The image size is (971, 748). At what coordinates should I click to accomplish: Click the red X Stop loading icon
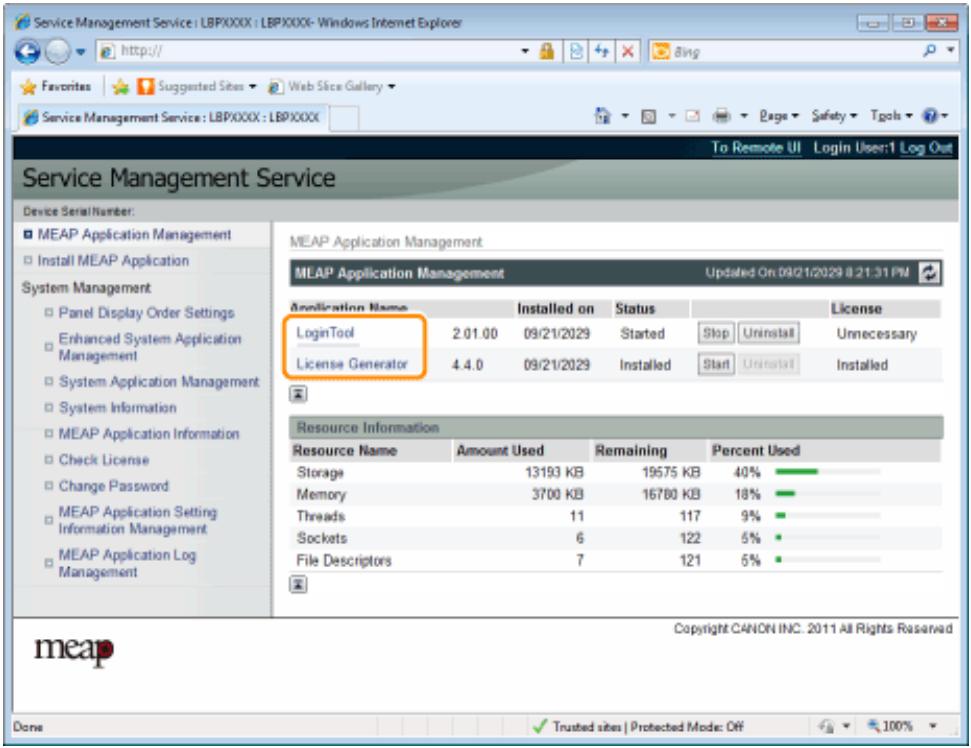coord(628,51)
